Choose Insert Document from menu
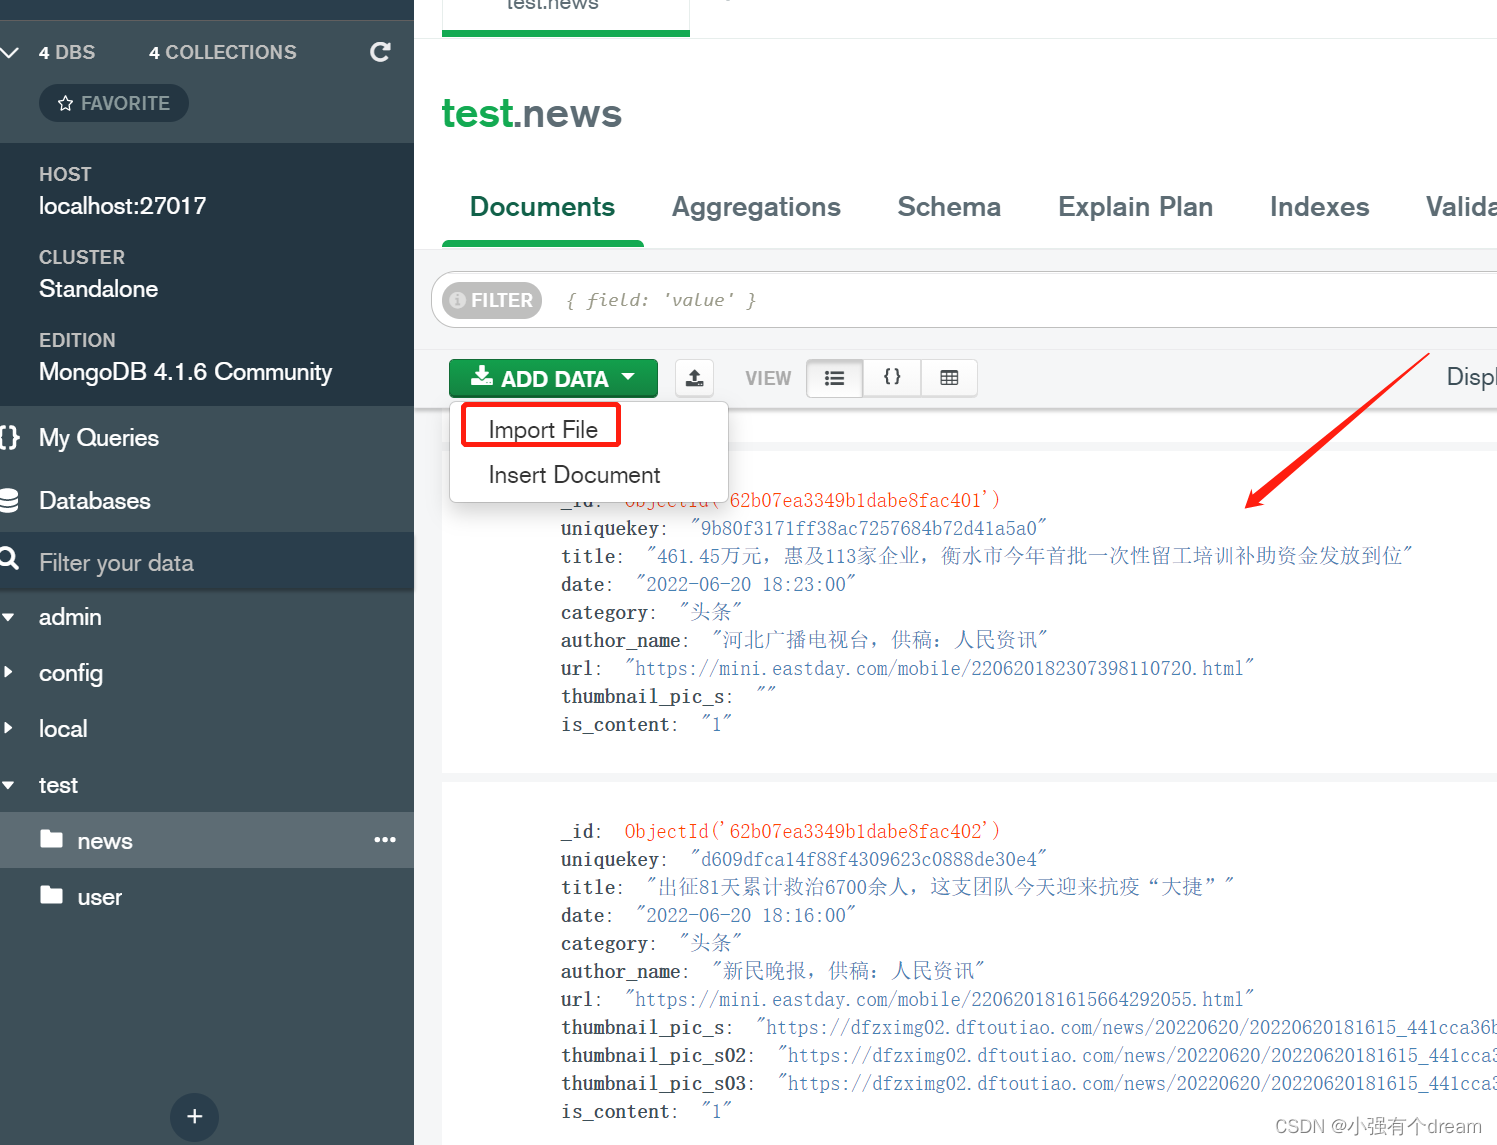This screenshot has width=1497, height=1145. coord(574,475)
